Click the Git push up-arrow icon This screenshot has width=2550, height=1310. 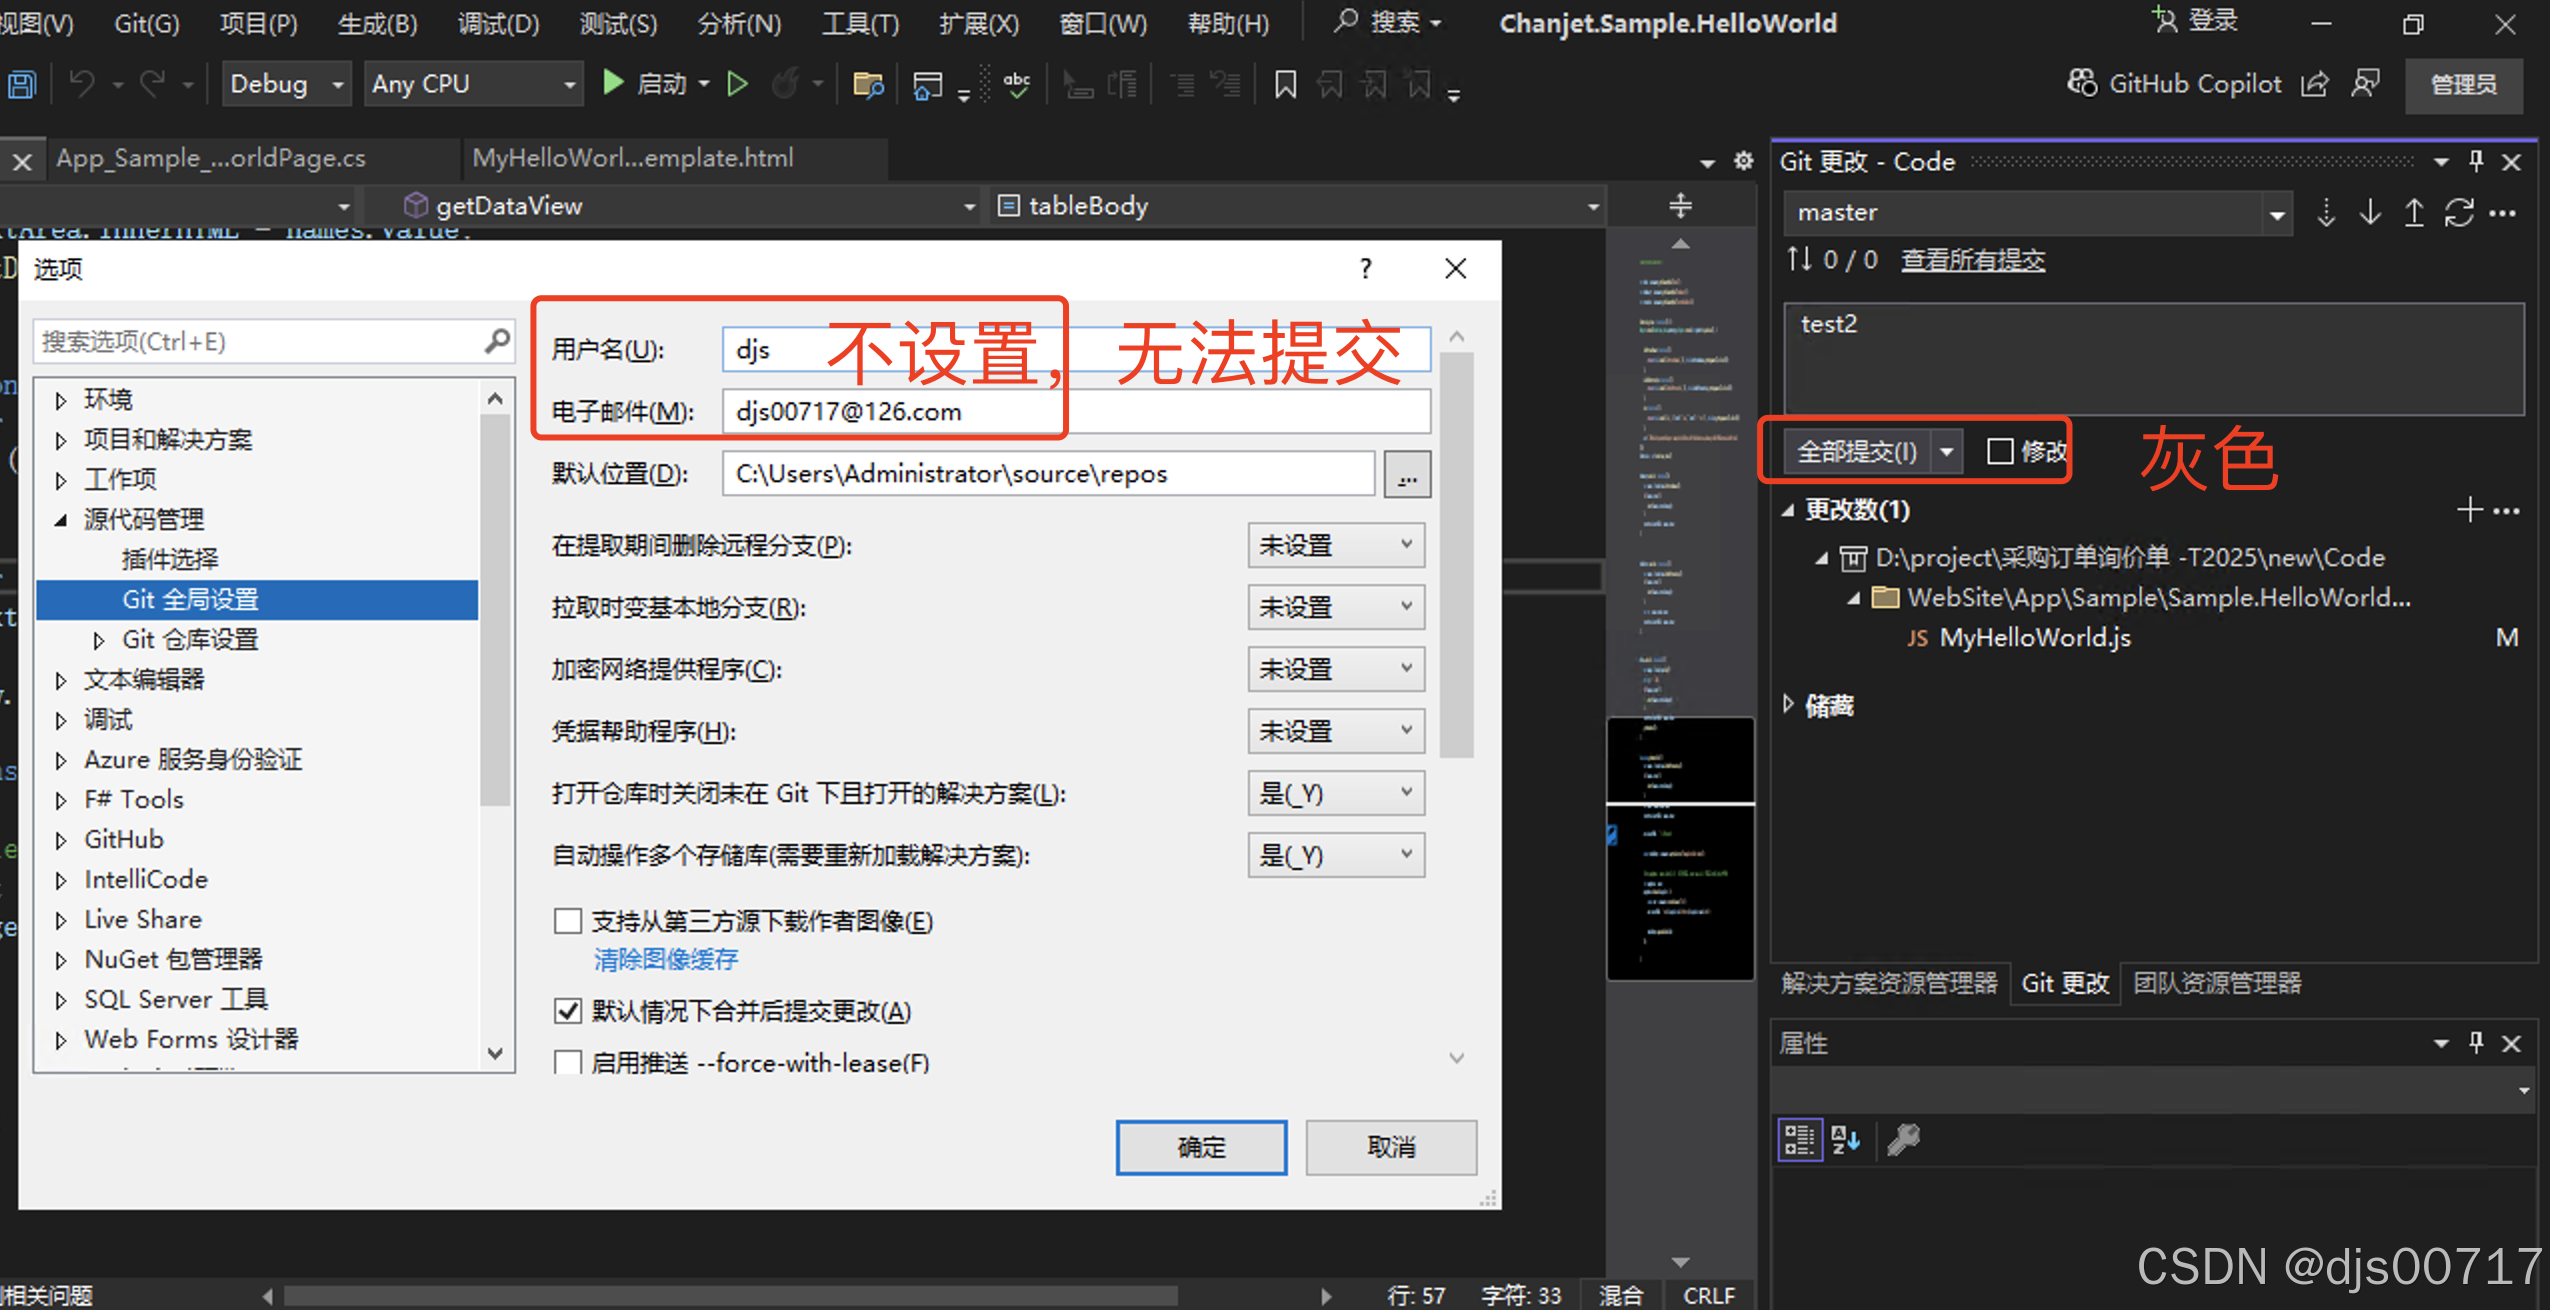(x=2414, y=213)
